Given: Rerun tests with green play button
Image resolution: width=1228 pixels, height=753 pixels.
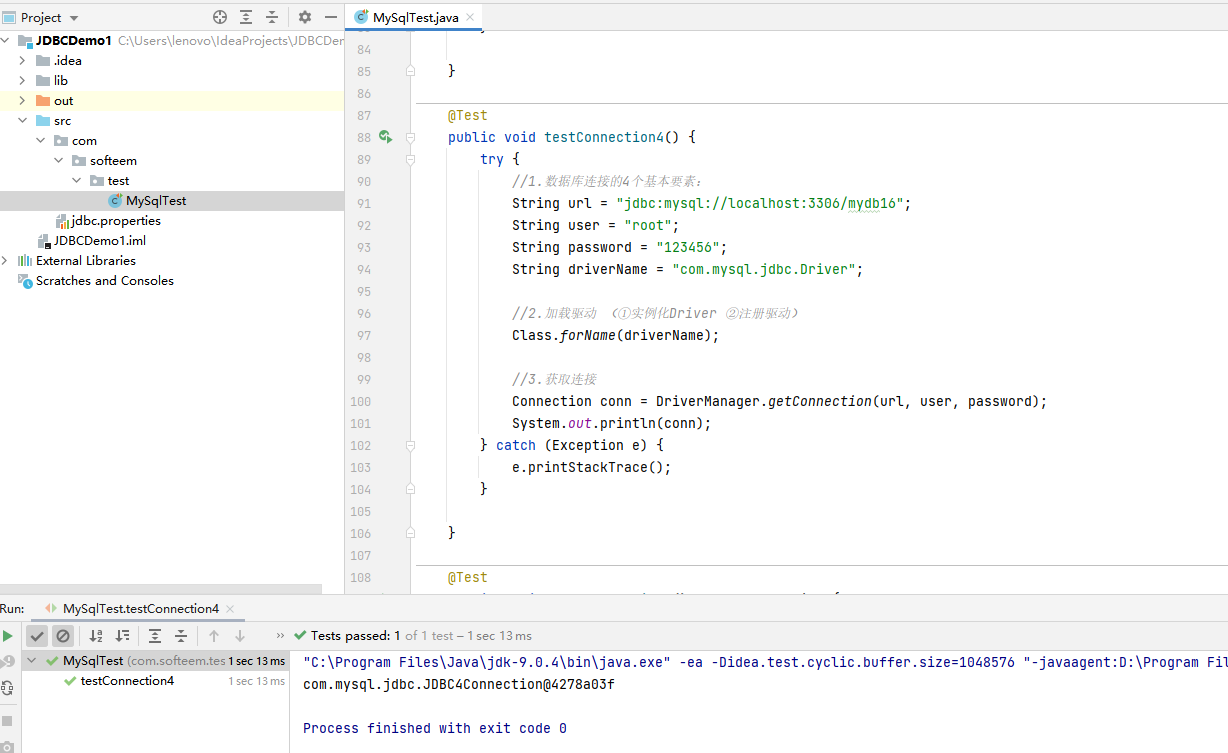Looking at the screenshot, I should (x=8, y=636).
